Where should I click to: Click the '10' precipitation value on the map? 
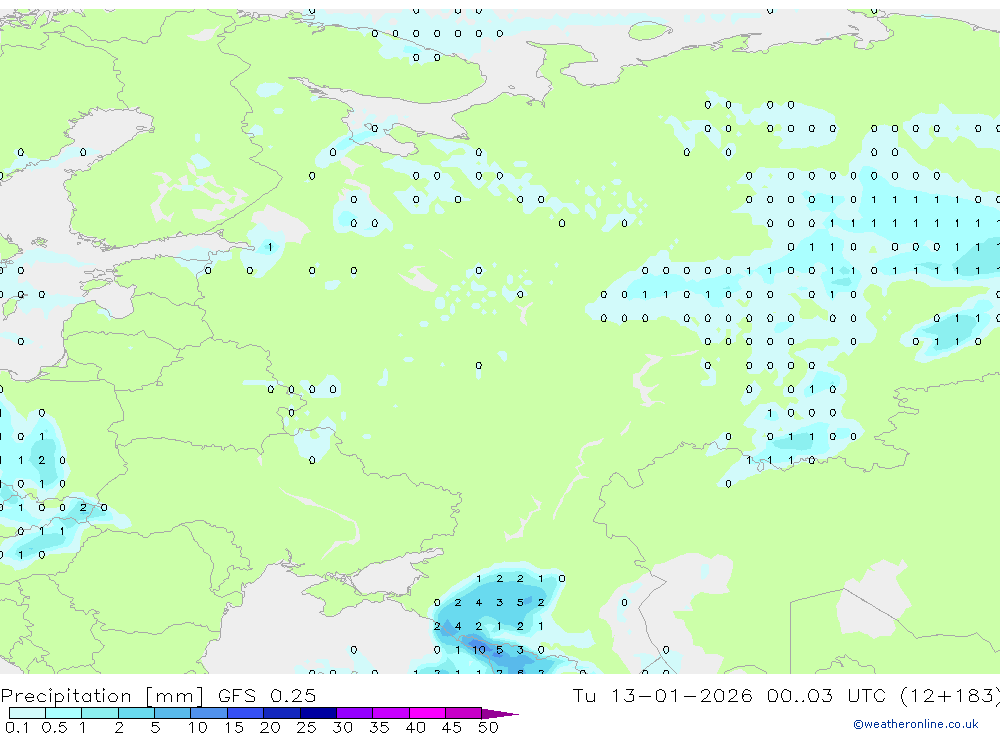coord(479,650)
